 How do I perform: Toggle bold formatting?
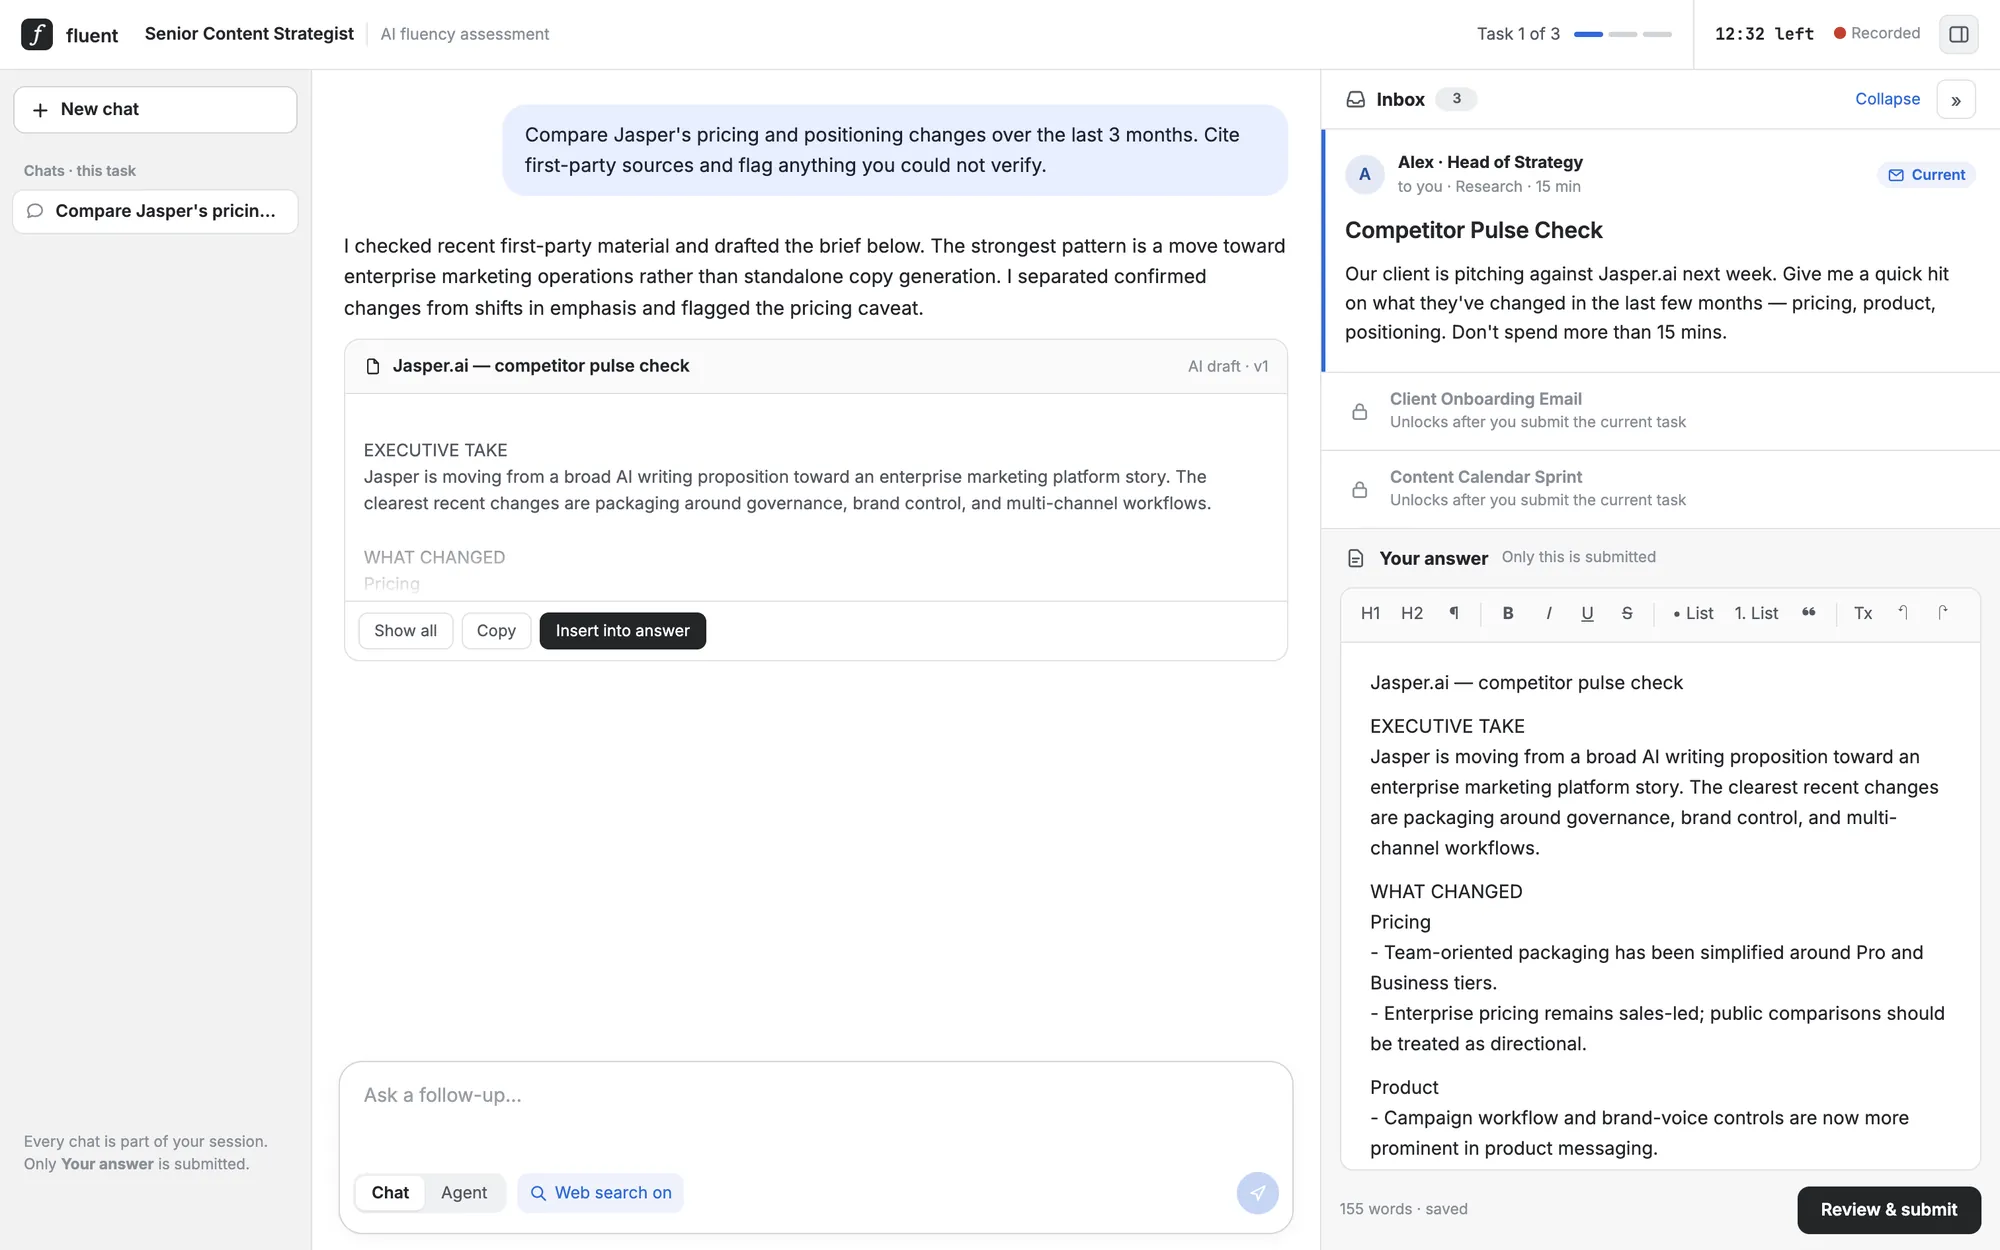coord(1508,613)
